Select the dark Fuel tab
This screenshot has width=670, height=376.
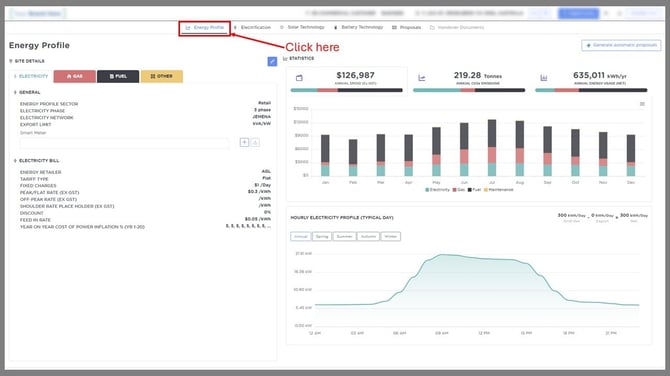(118, 76)
